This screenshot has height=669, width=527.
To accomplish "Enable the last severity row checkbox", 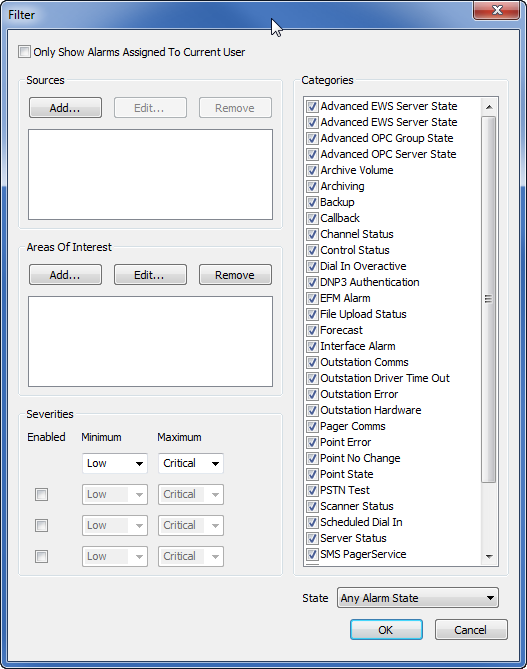I will point(41,556).
